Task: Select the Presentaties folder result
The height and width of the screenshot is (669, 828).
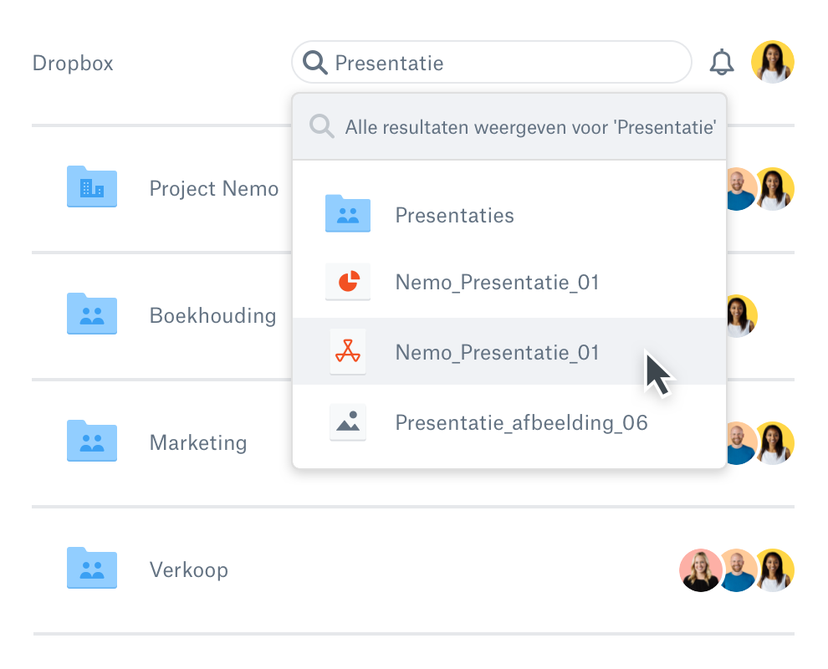Action: point(454,215)
